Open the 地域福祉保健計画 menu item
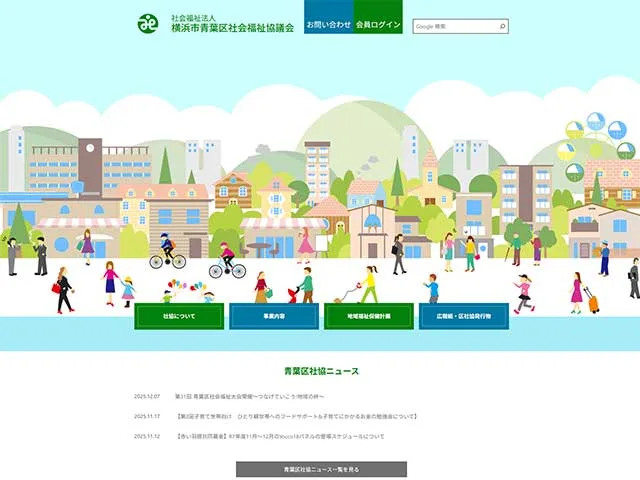 [369, 316]
